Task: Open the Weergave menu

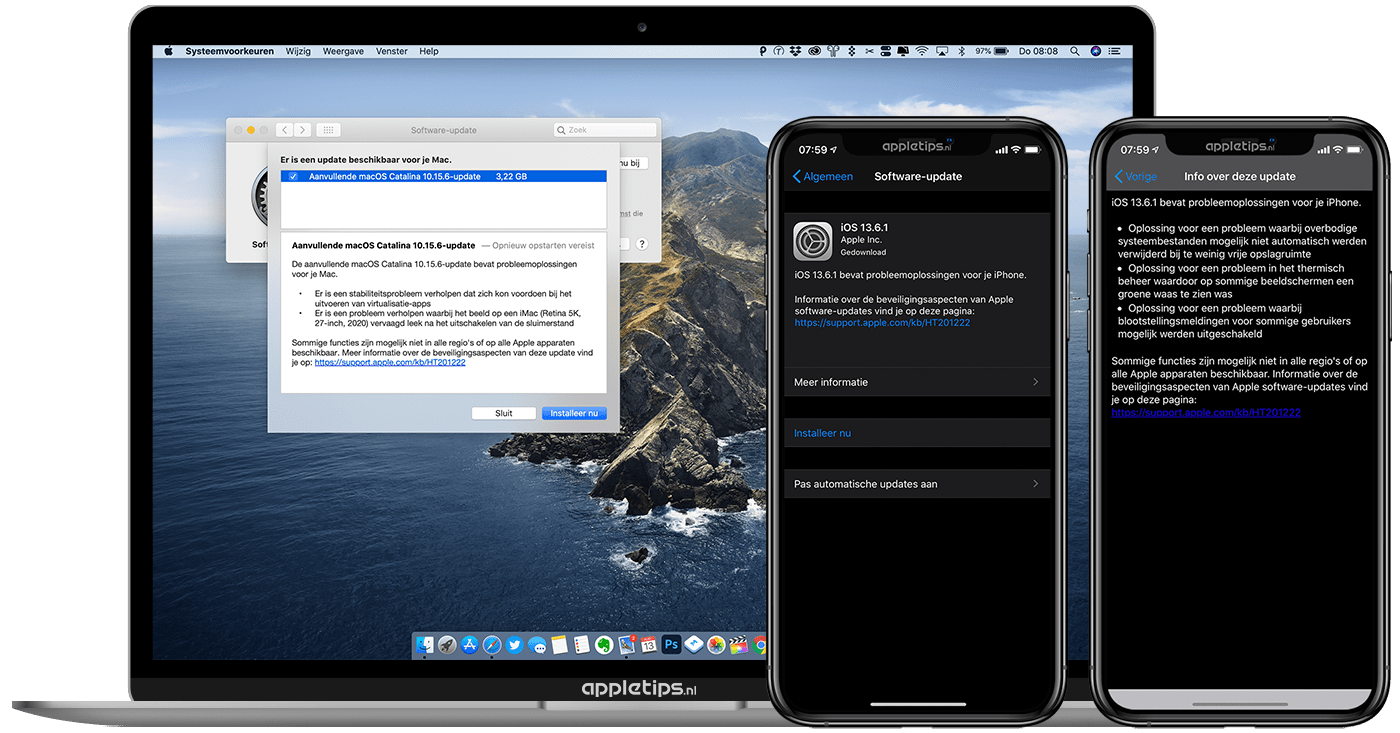Action: 343,51
